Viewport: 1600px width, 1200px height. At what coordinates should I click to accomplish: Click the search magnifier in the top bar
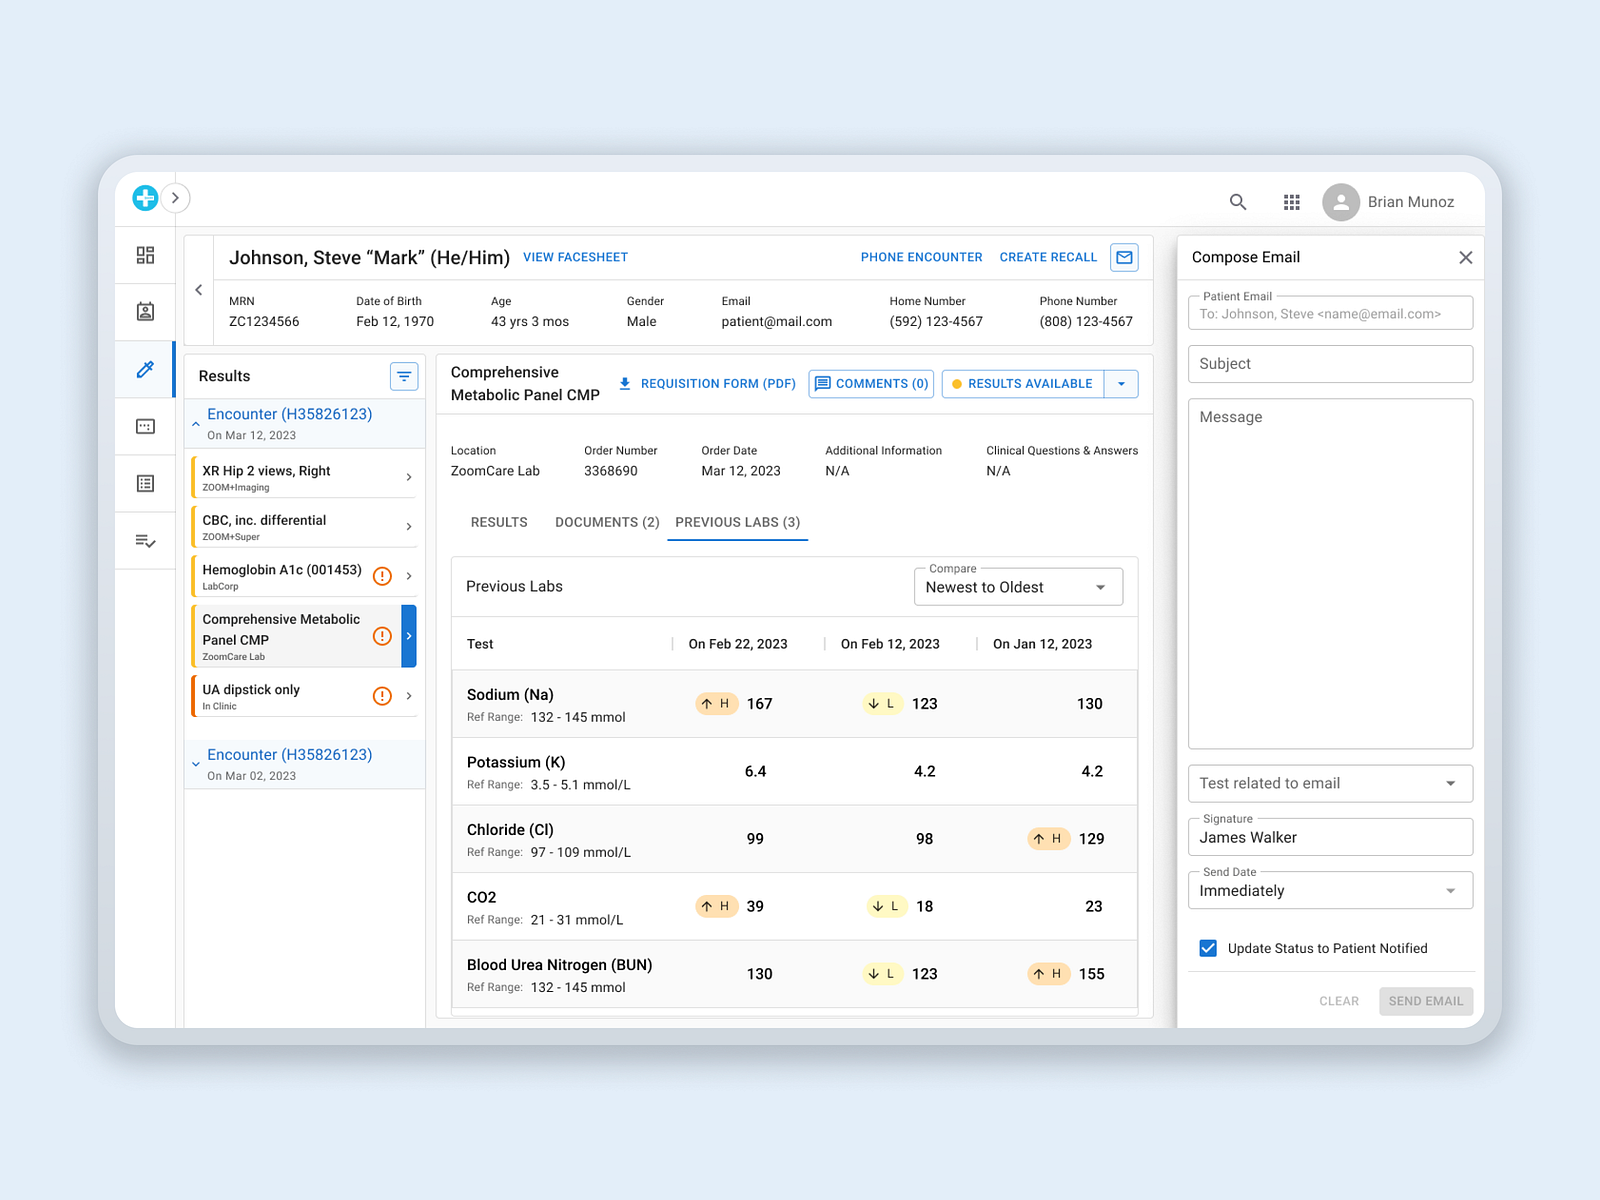click(1238, 202)
